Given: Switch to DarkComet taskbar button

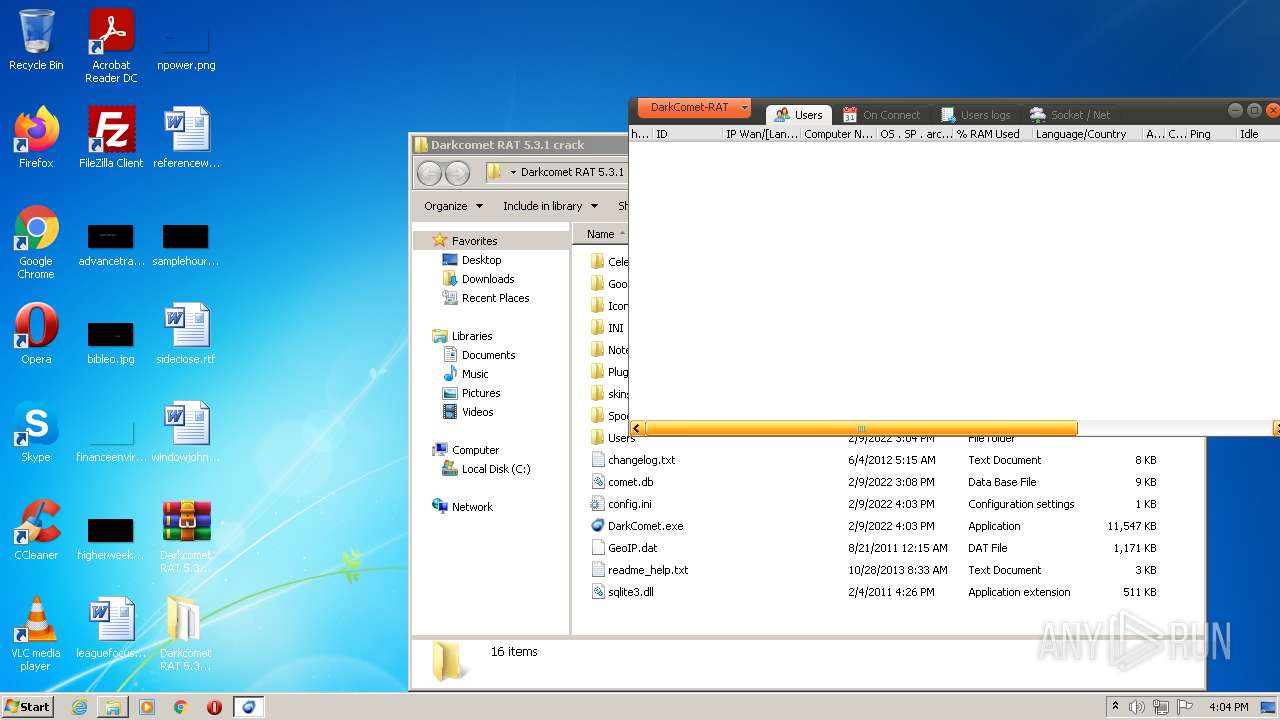Looking at the screenshot, I should tap(249, 707).
